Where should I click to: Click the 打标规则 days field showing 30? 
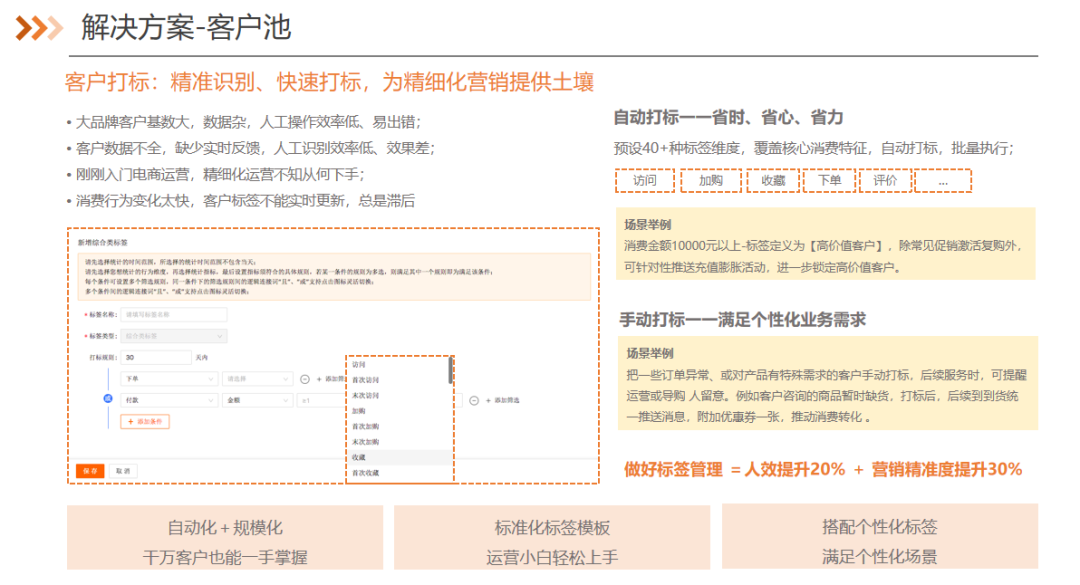156,357
